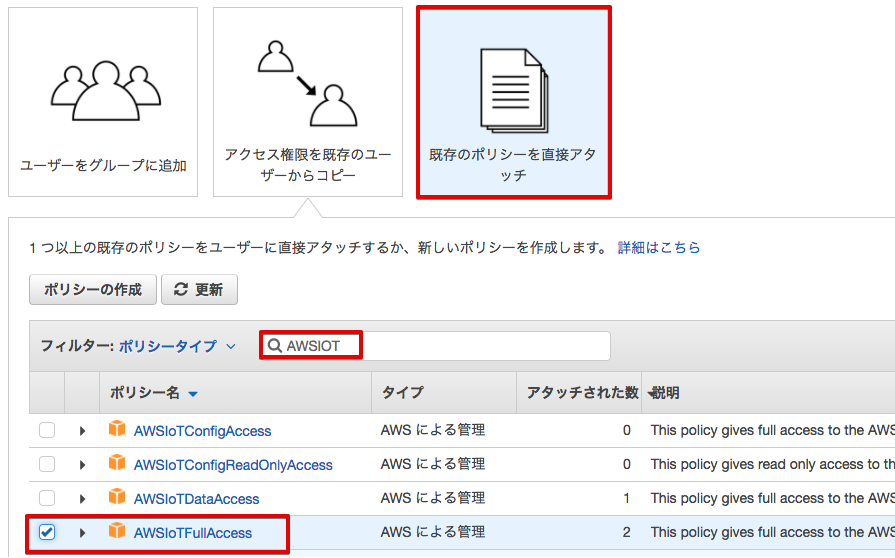Open the AWSIoTConfigAccess policy link
895x558 pixels.
[x=203, y=431]
